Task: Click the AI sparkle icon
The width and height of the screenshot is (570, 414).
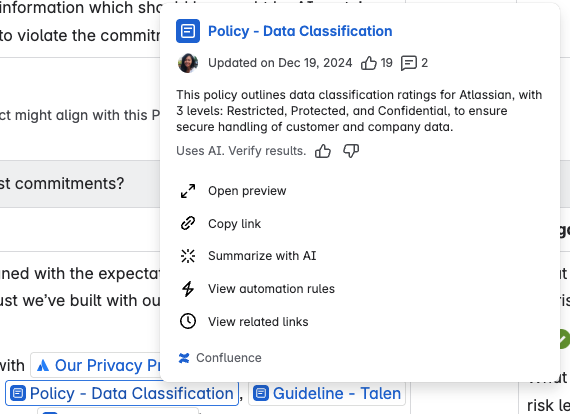Action: (188, 256)
